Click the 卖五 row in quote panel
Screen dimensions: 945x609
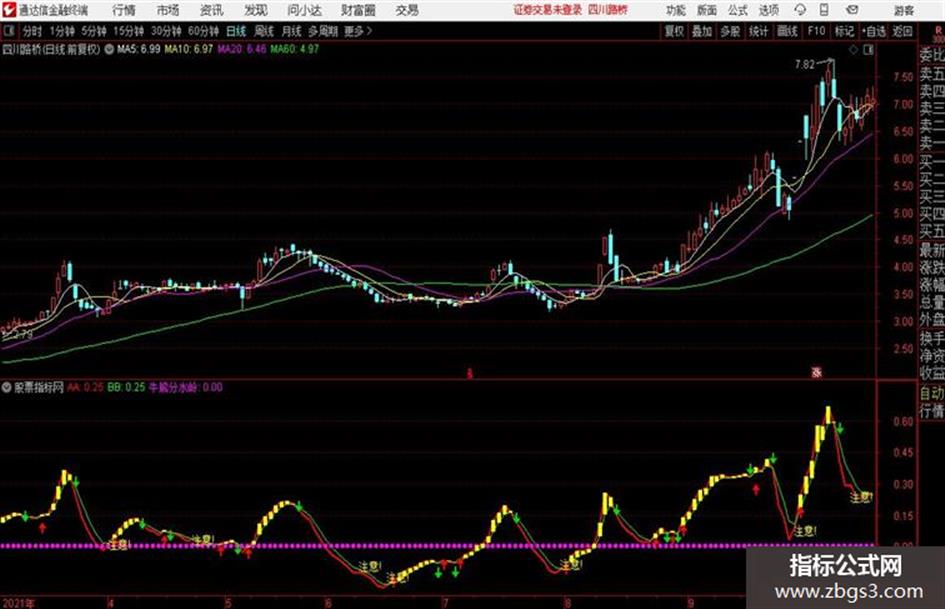coord(932,74)
